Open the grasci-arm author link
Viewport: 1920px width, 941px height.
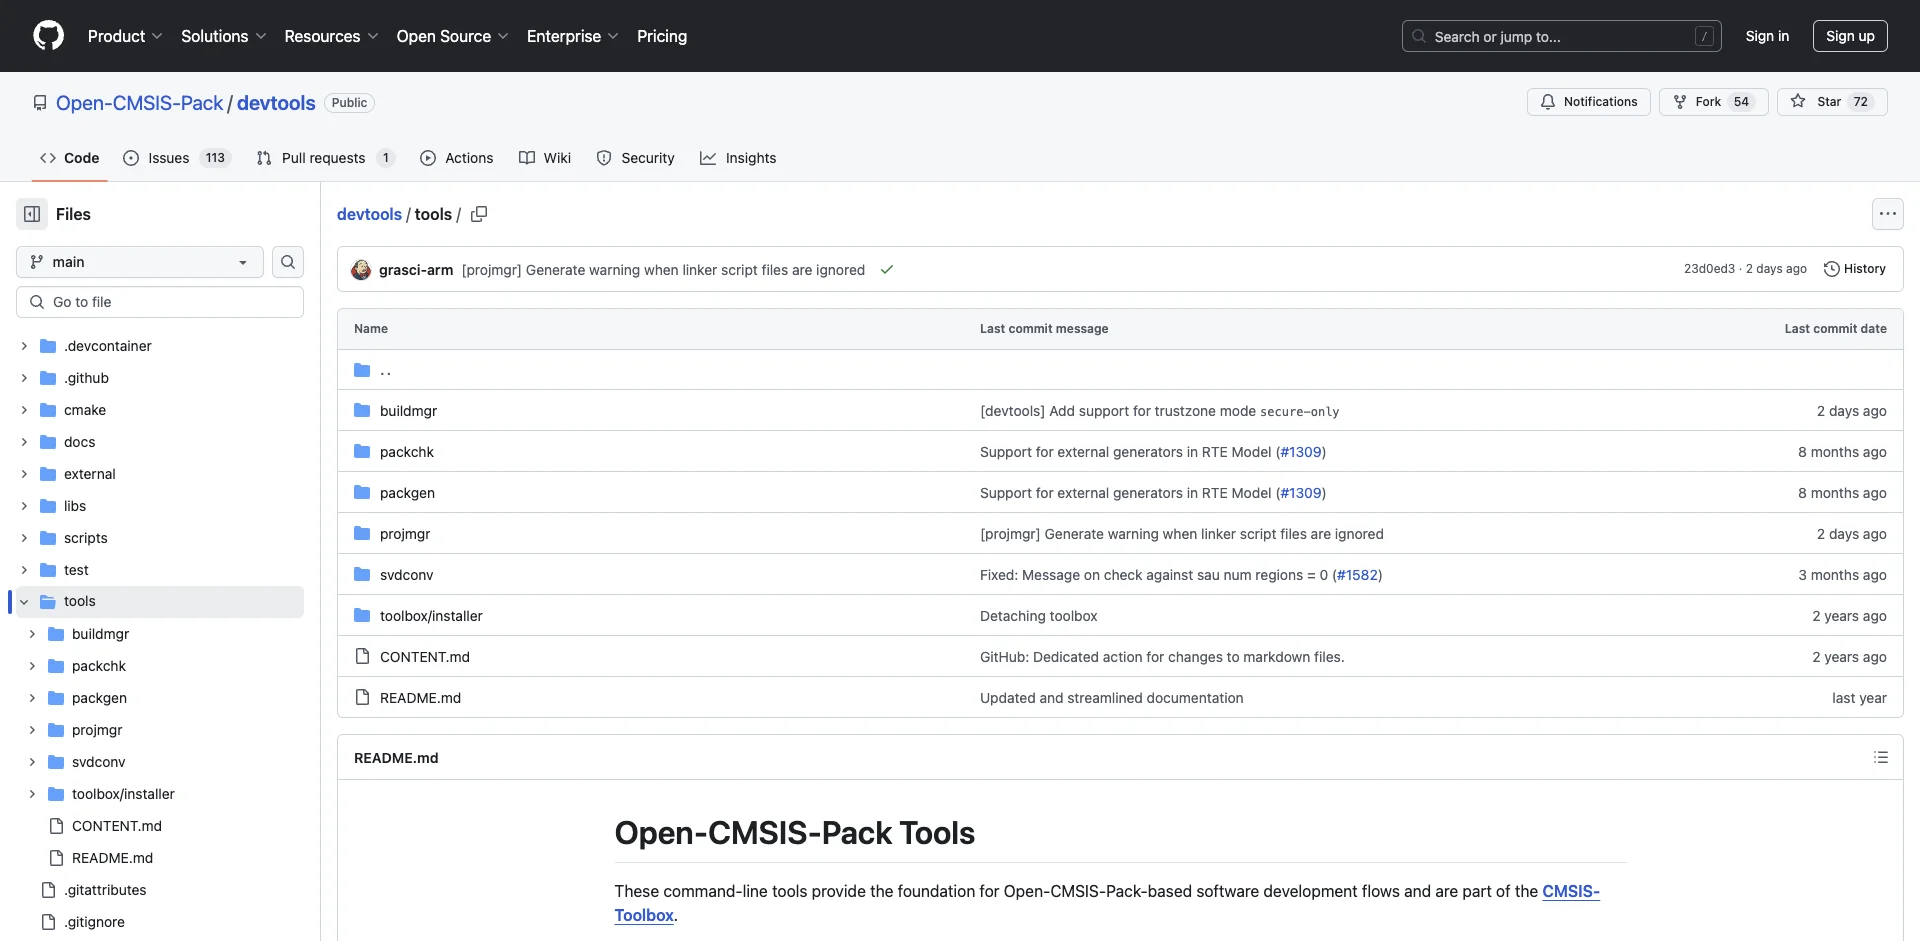click(416, 270)
